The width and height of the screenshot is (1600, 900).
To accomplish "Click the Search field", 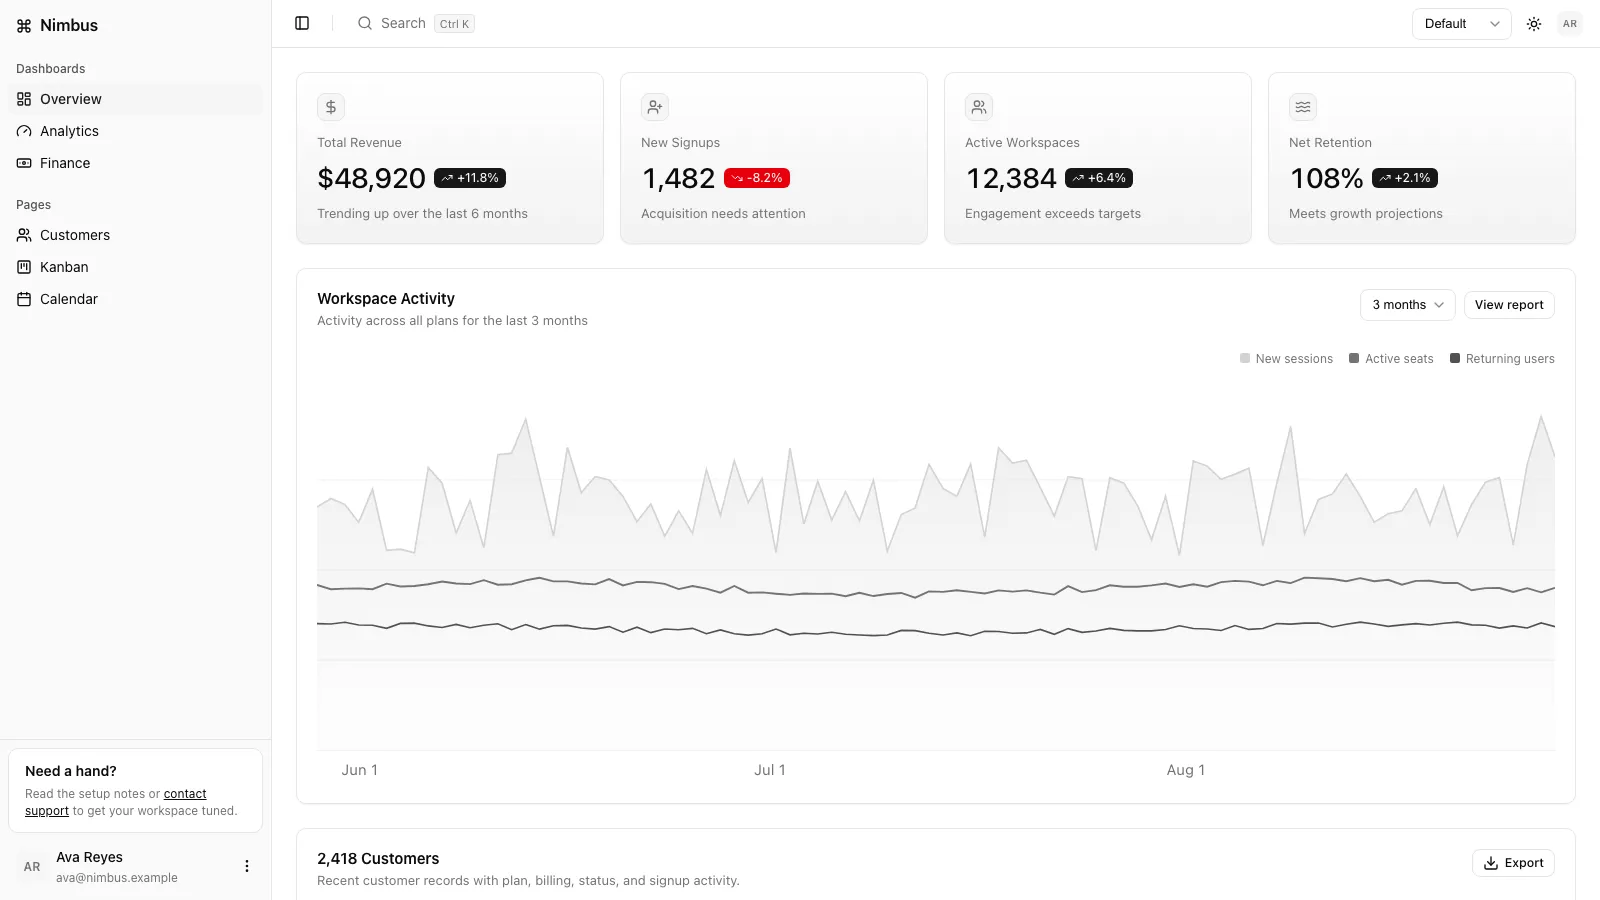I will (416, 24).
